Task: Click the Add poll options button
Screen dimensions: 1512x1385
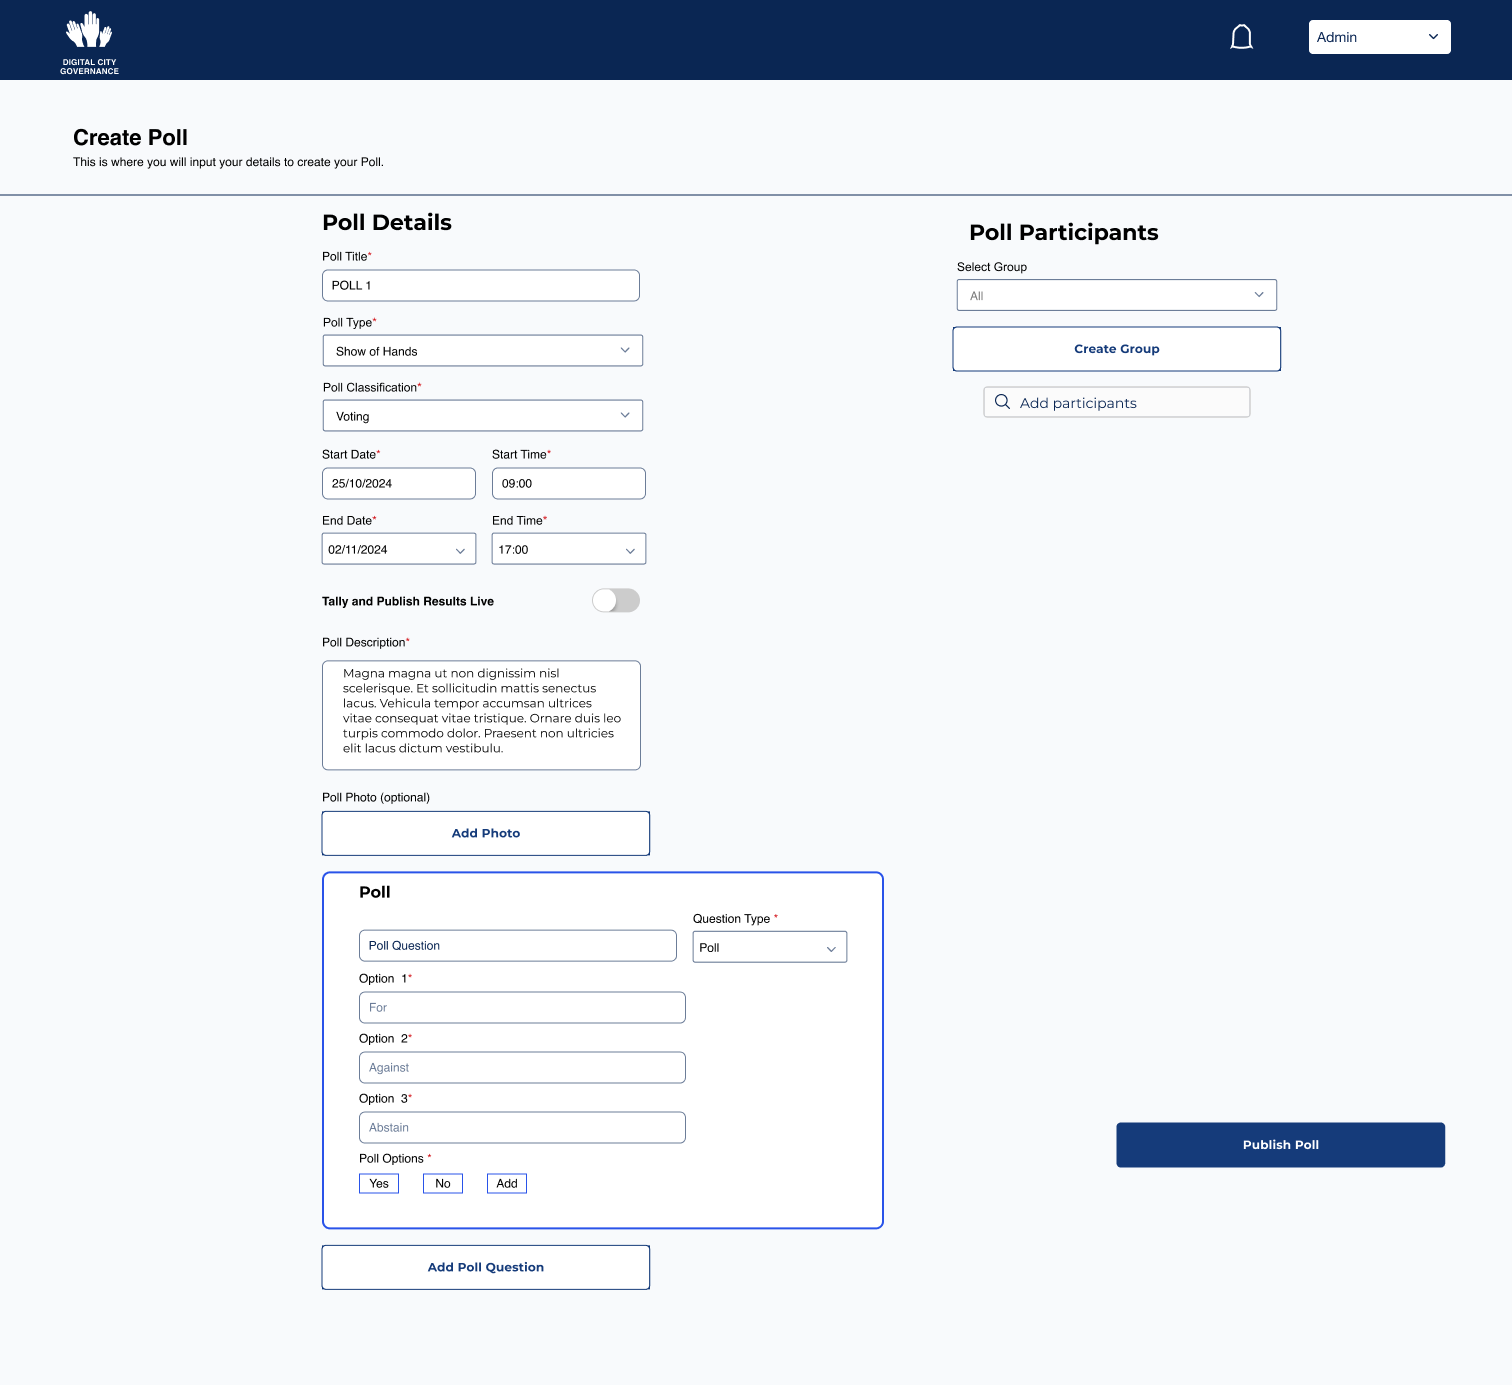Action: point(507,1184)
